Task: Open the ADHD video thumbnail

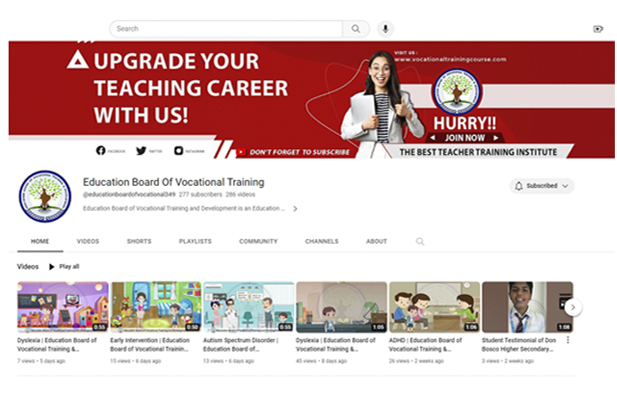Action: coord(434,307)
